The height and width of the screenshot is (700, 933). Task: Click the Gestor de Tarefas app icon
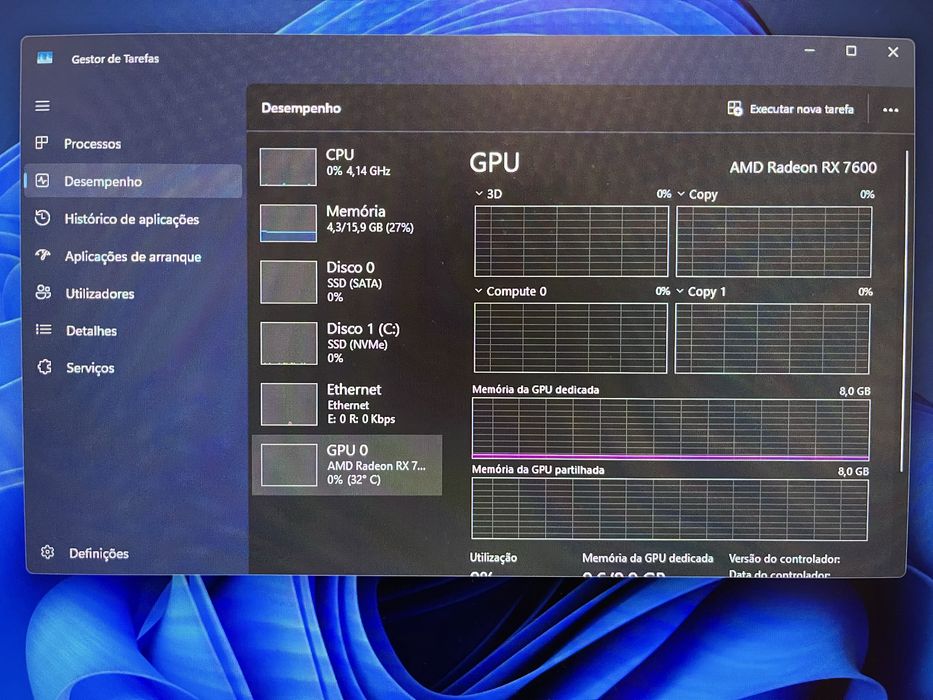click(x=45, y=58)
